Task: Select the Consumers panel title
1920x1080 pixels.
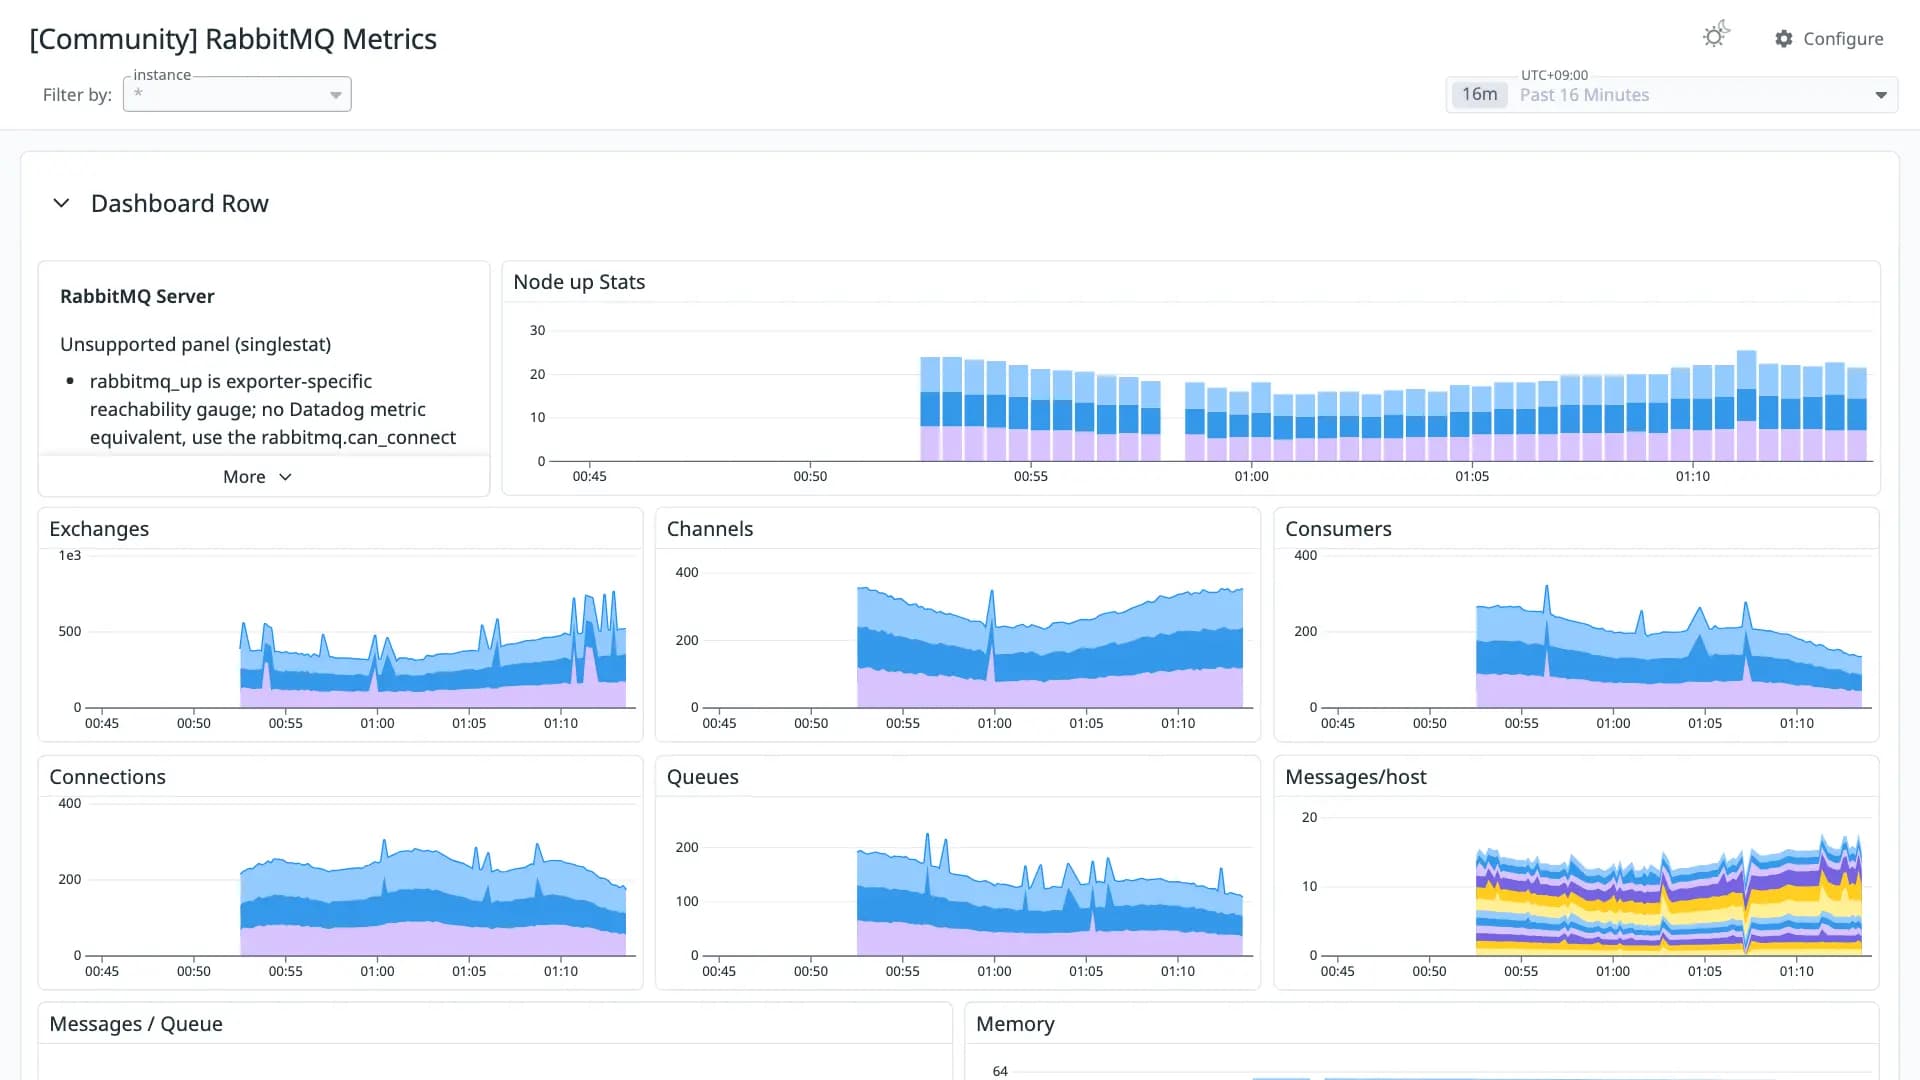Action: tap(1338, 529)
